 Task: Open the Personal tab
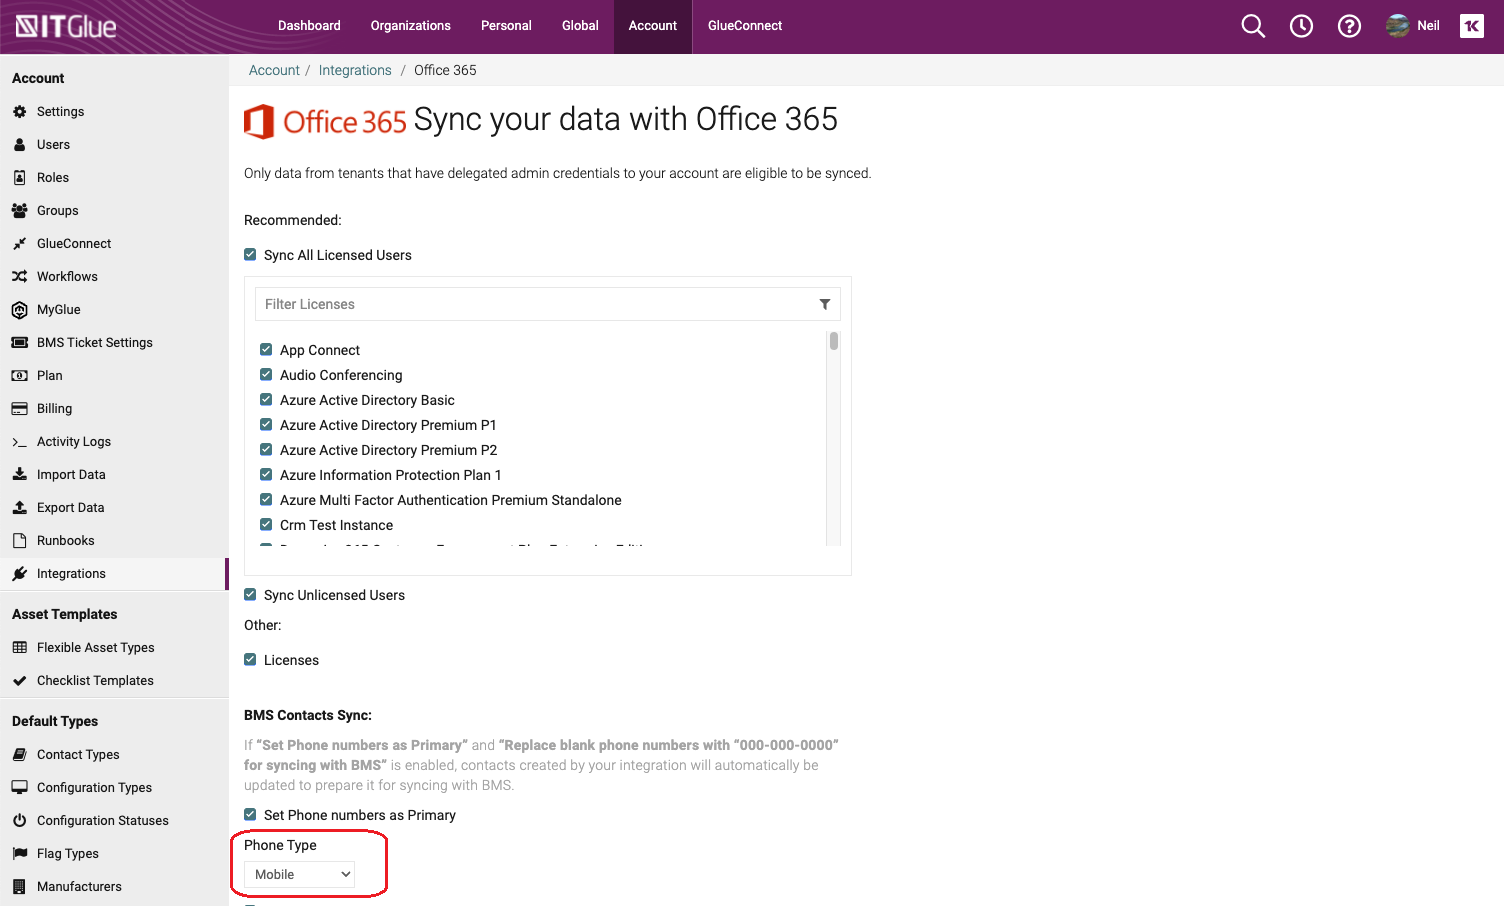pos(506,26)
